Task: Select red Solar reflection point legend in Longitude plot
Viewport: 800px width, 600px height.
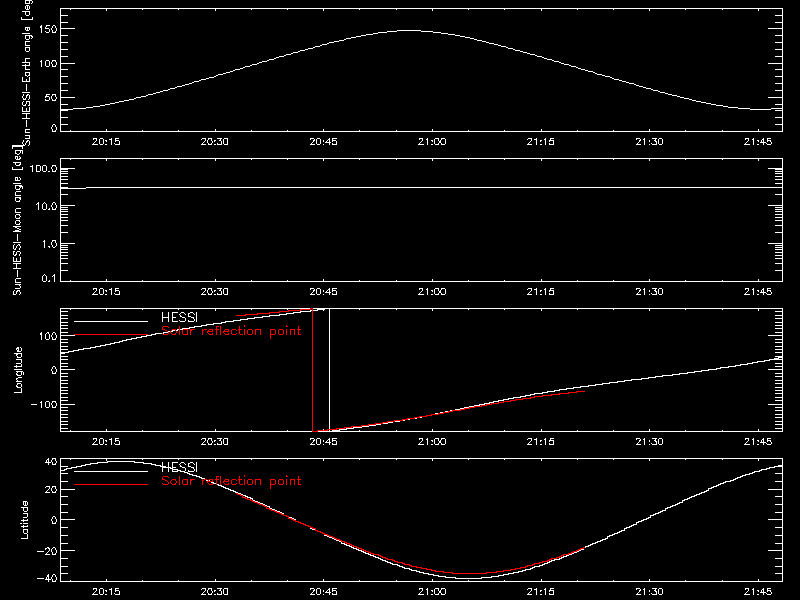Action: click(x=231, y=331)
